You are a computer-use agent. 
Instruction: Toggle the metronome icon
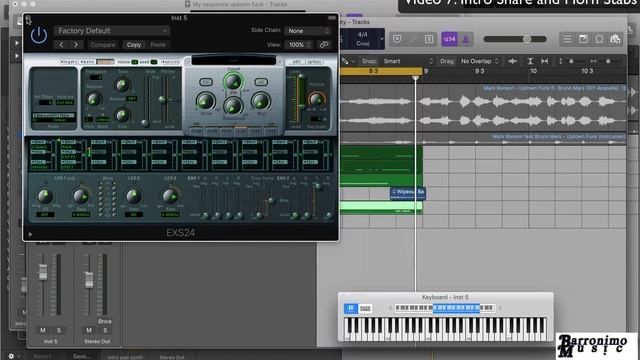click(x=466, y=39)
